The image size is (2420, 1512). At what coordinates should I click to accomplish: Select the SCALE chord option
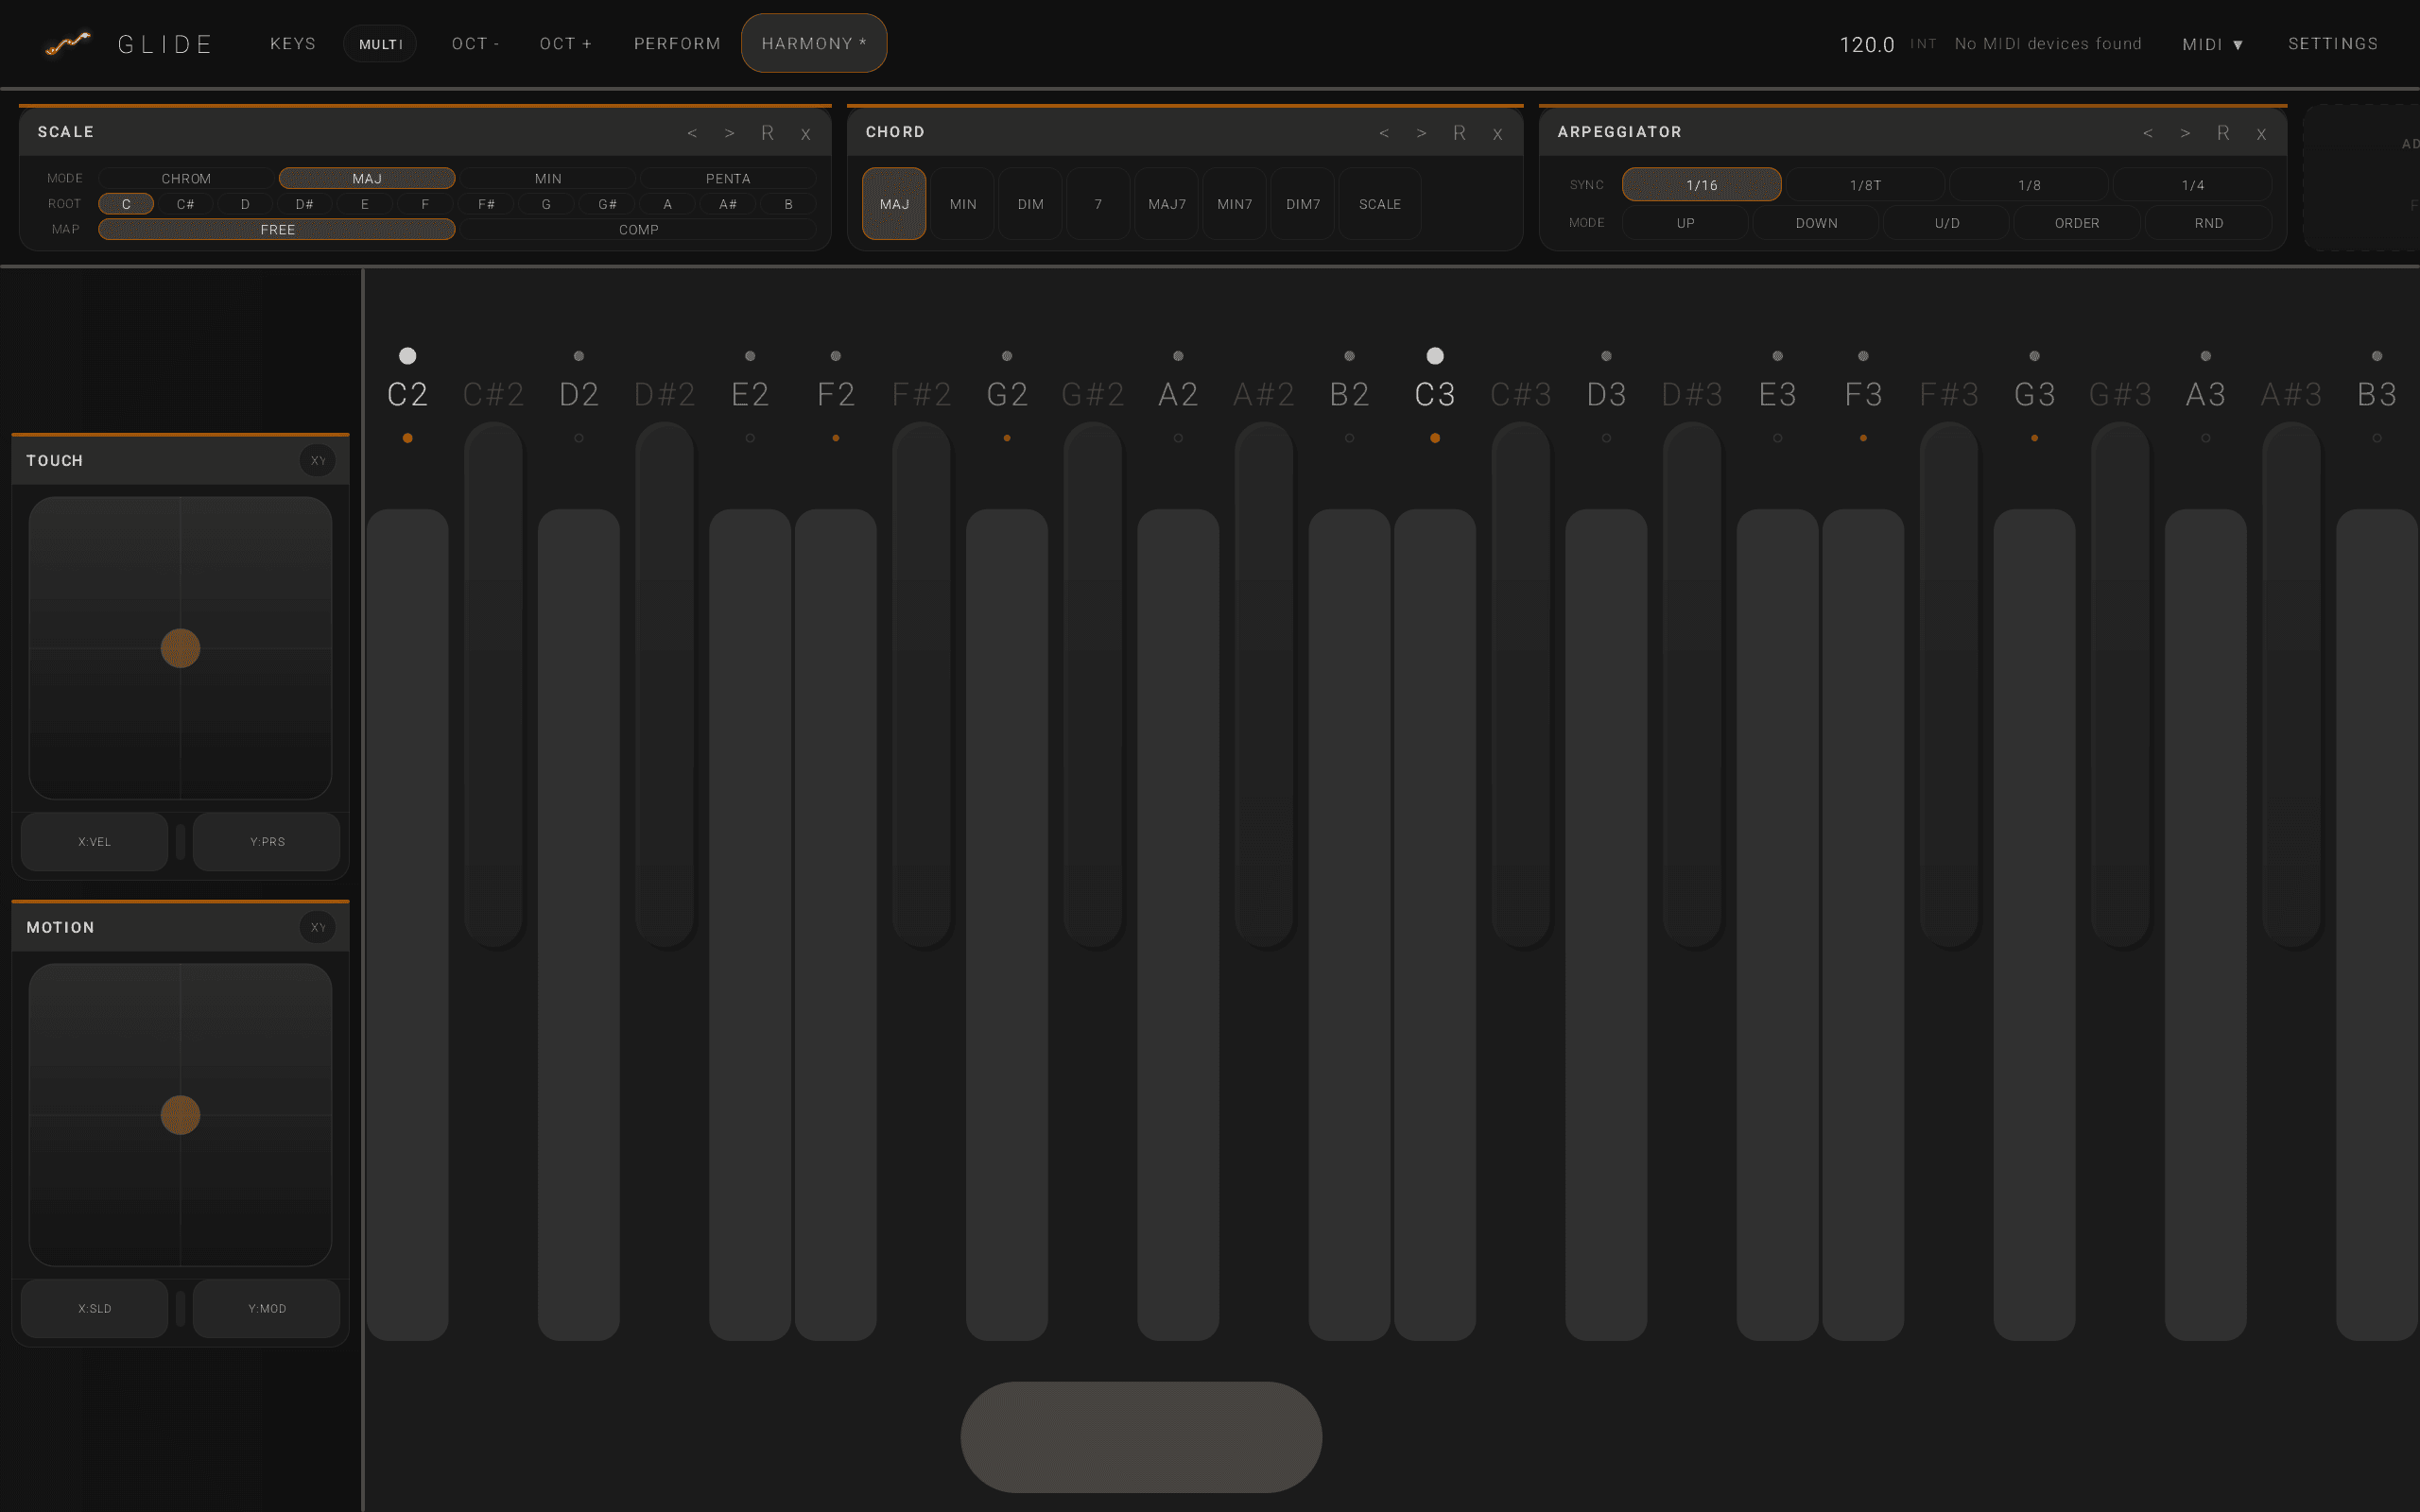pyautogui.click(x=1380, y=204)
